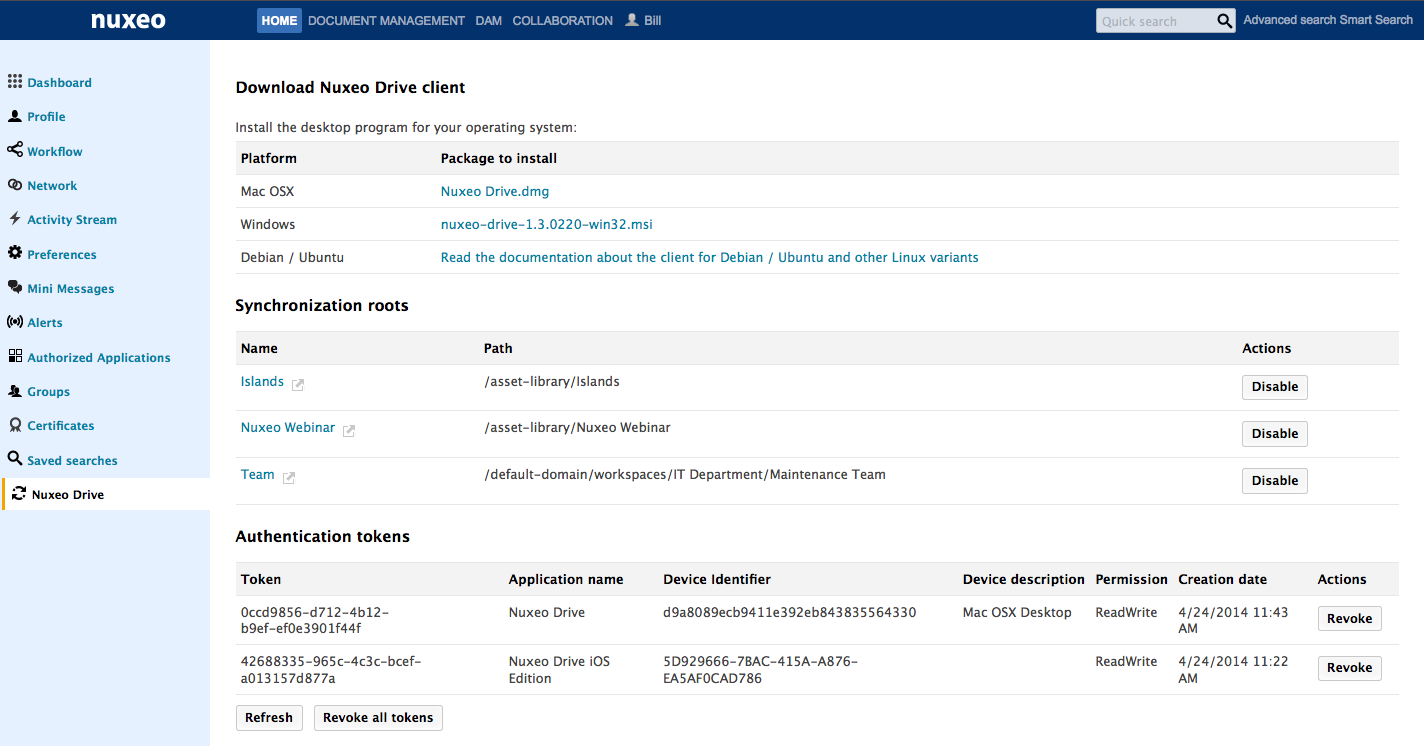Click the Mac OSX Desktop description

tap(1017, 612)
